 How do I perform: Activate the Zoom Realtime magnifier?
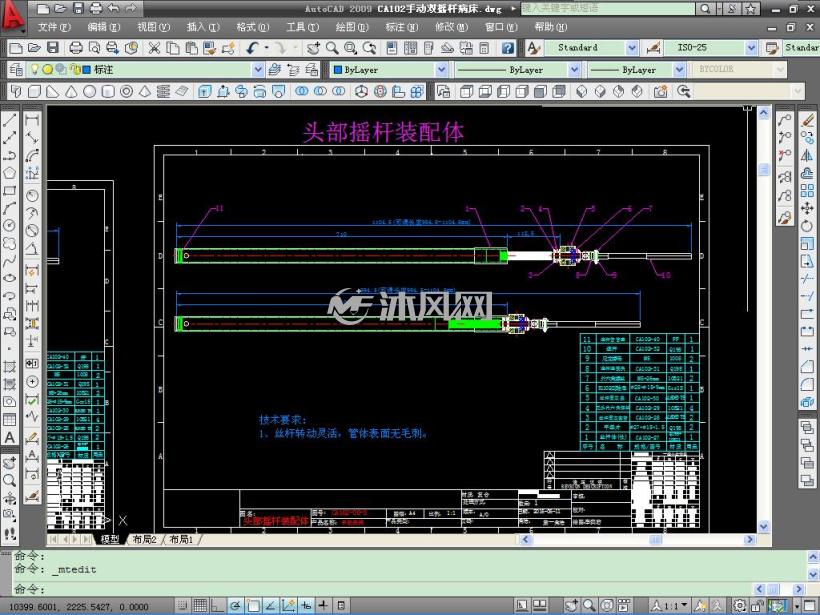(332, 48)
